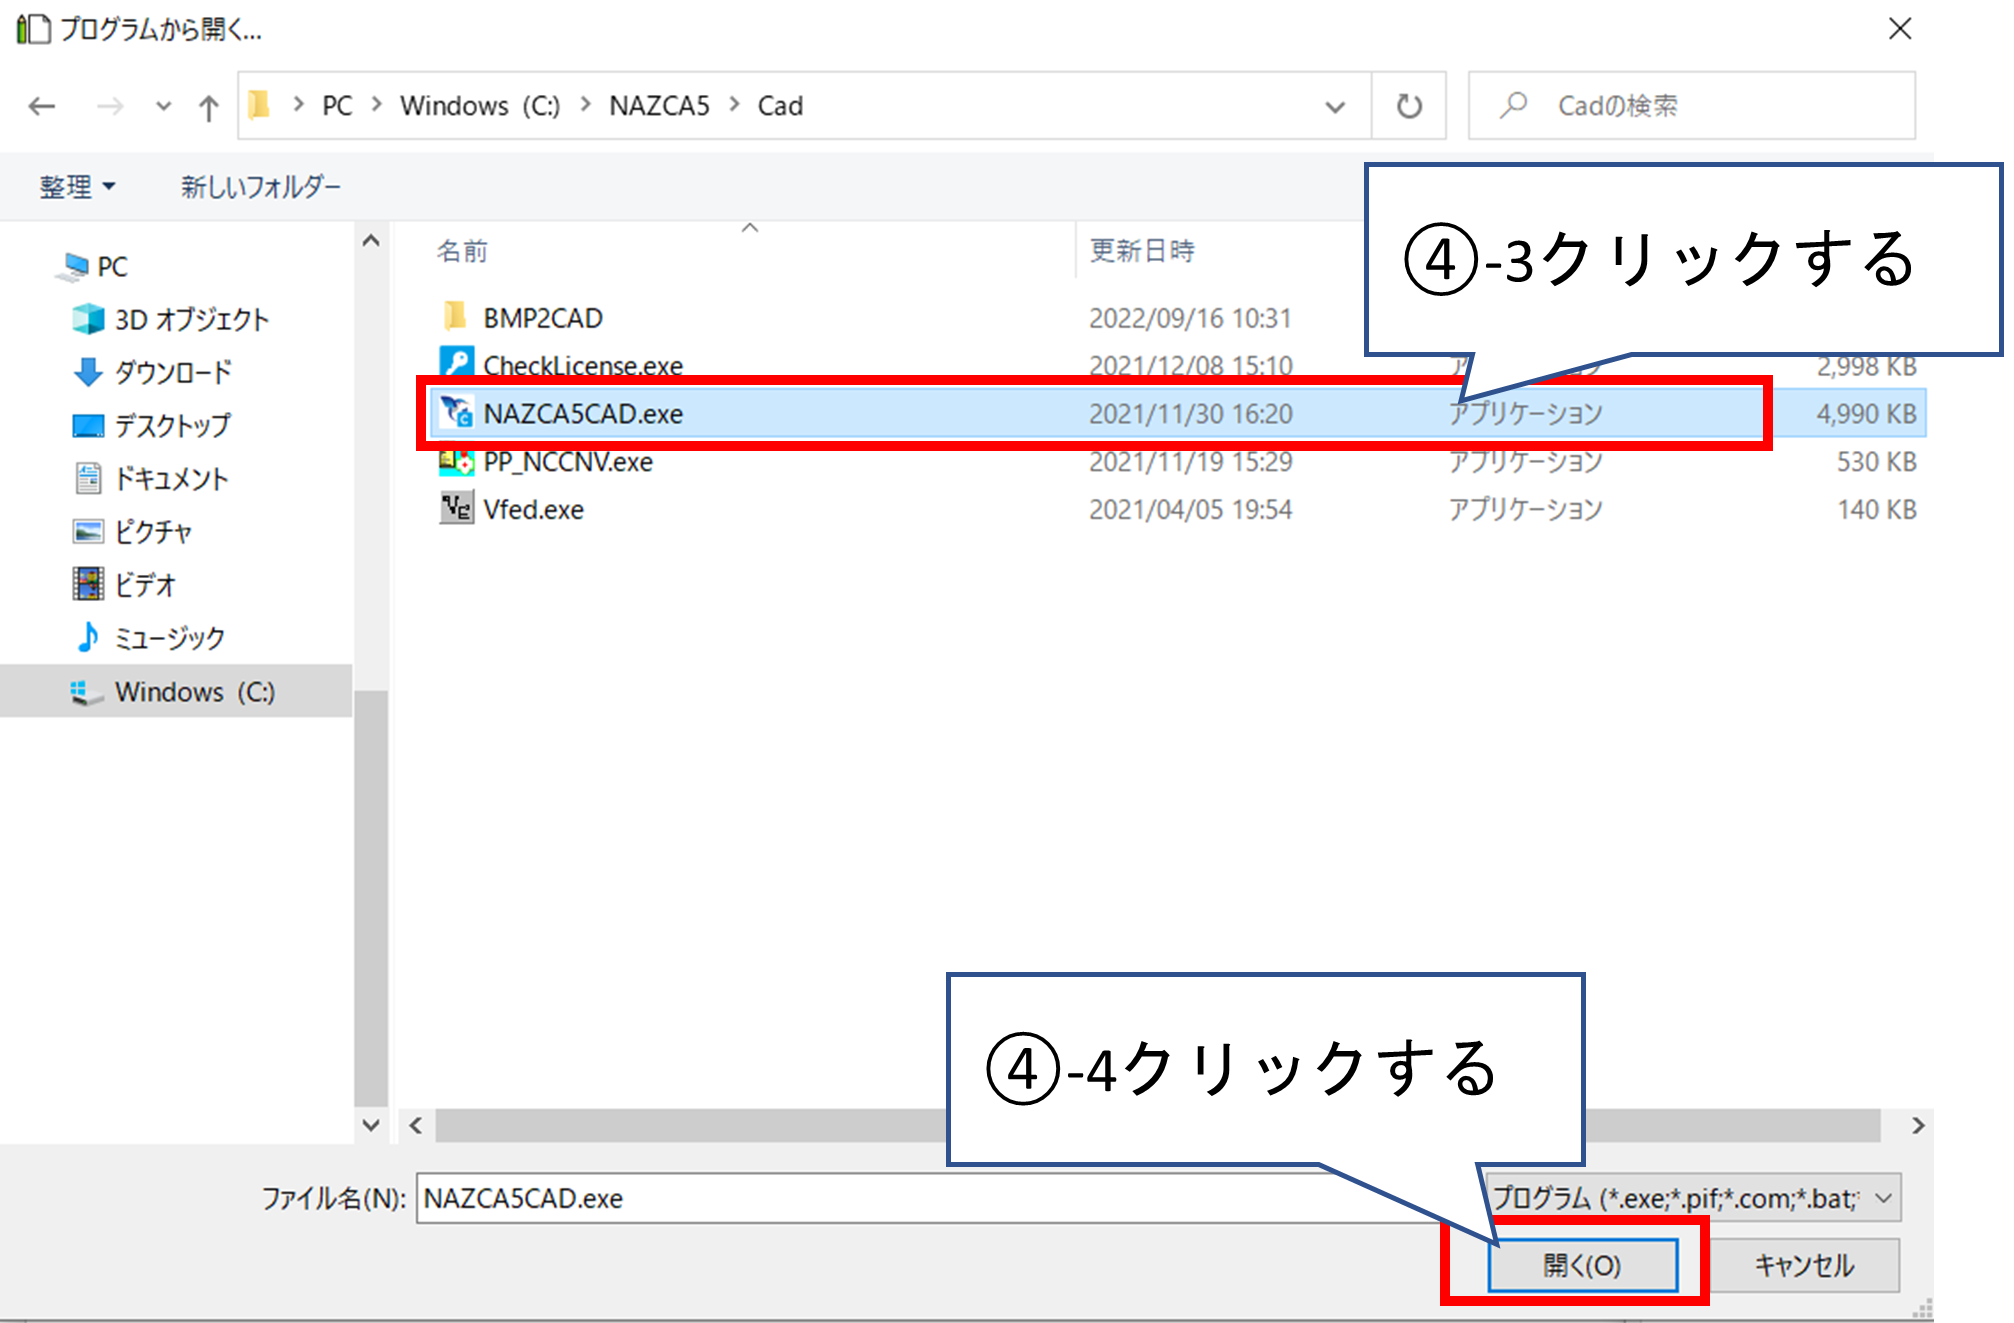Screen dimensions: 2014x1323
Task: Click the downloads arrow icon
Action: 88,372
